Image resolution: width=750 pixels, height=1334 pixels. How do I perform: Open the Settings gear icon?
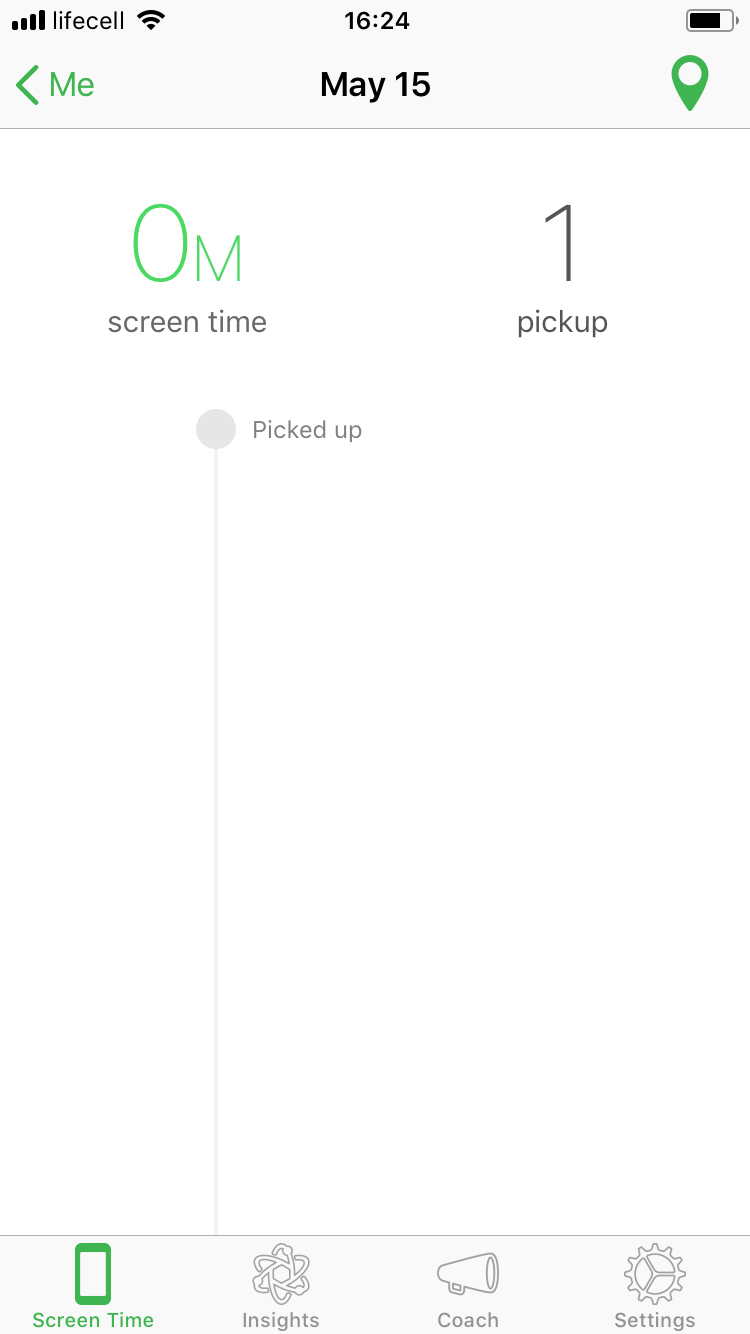tap(655, 1273)
